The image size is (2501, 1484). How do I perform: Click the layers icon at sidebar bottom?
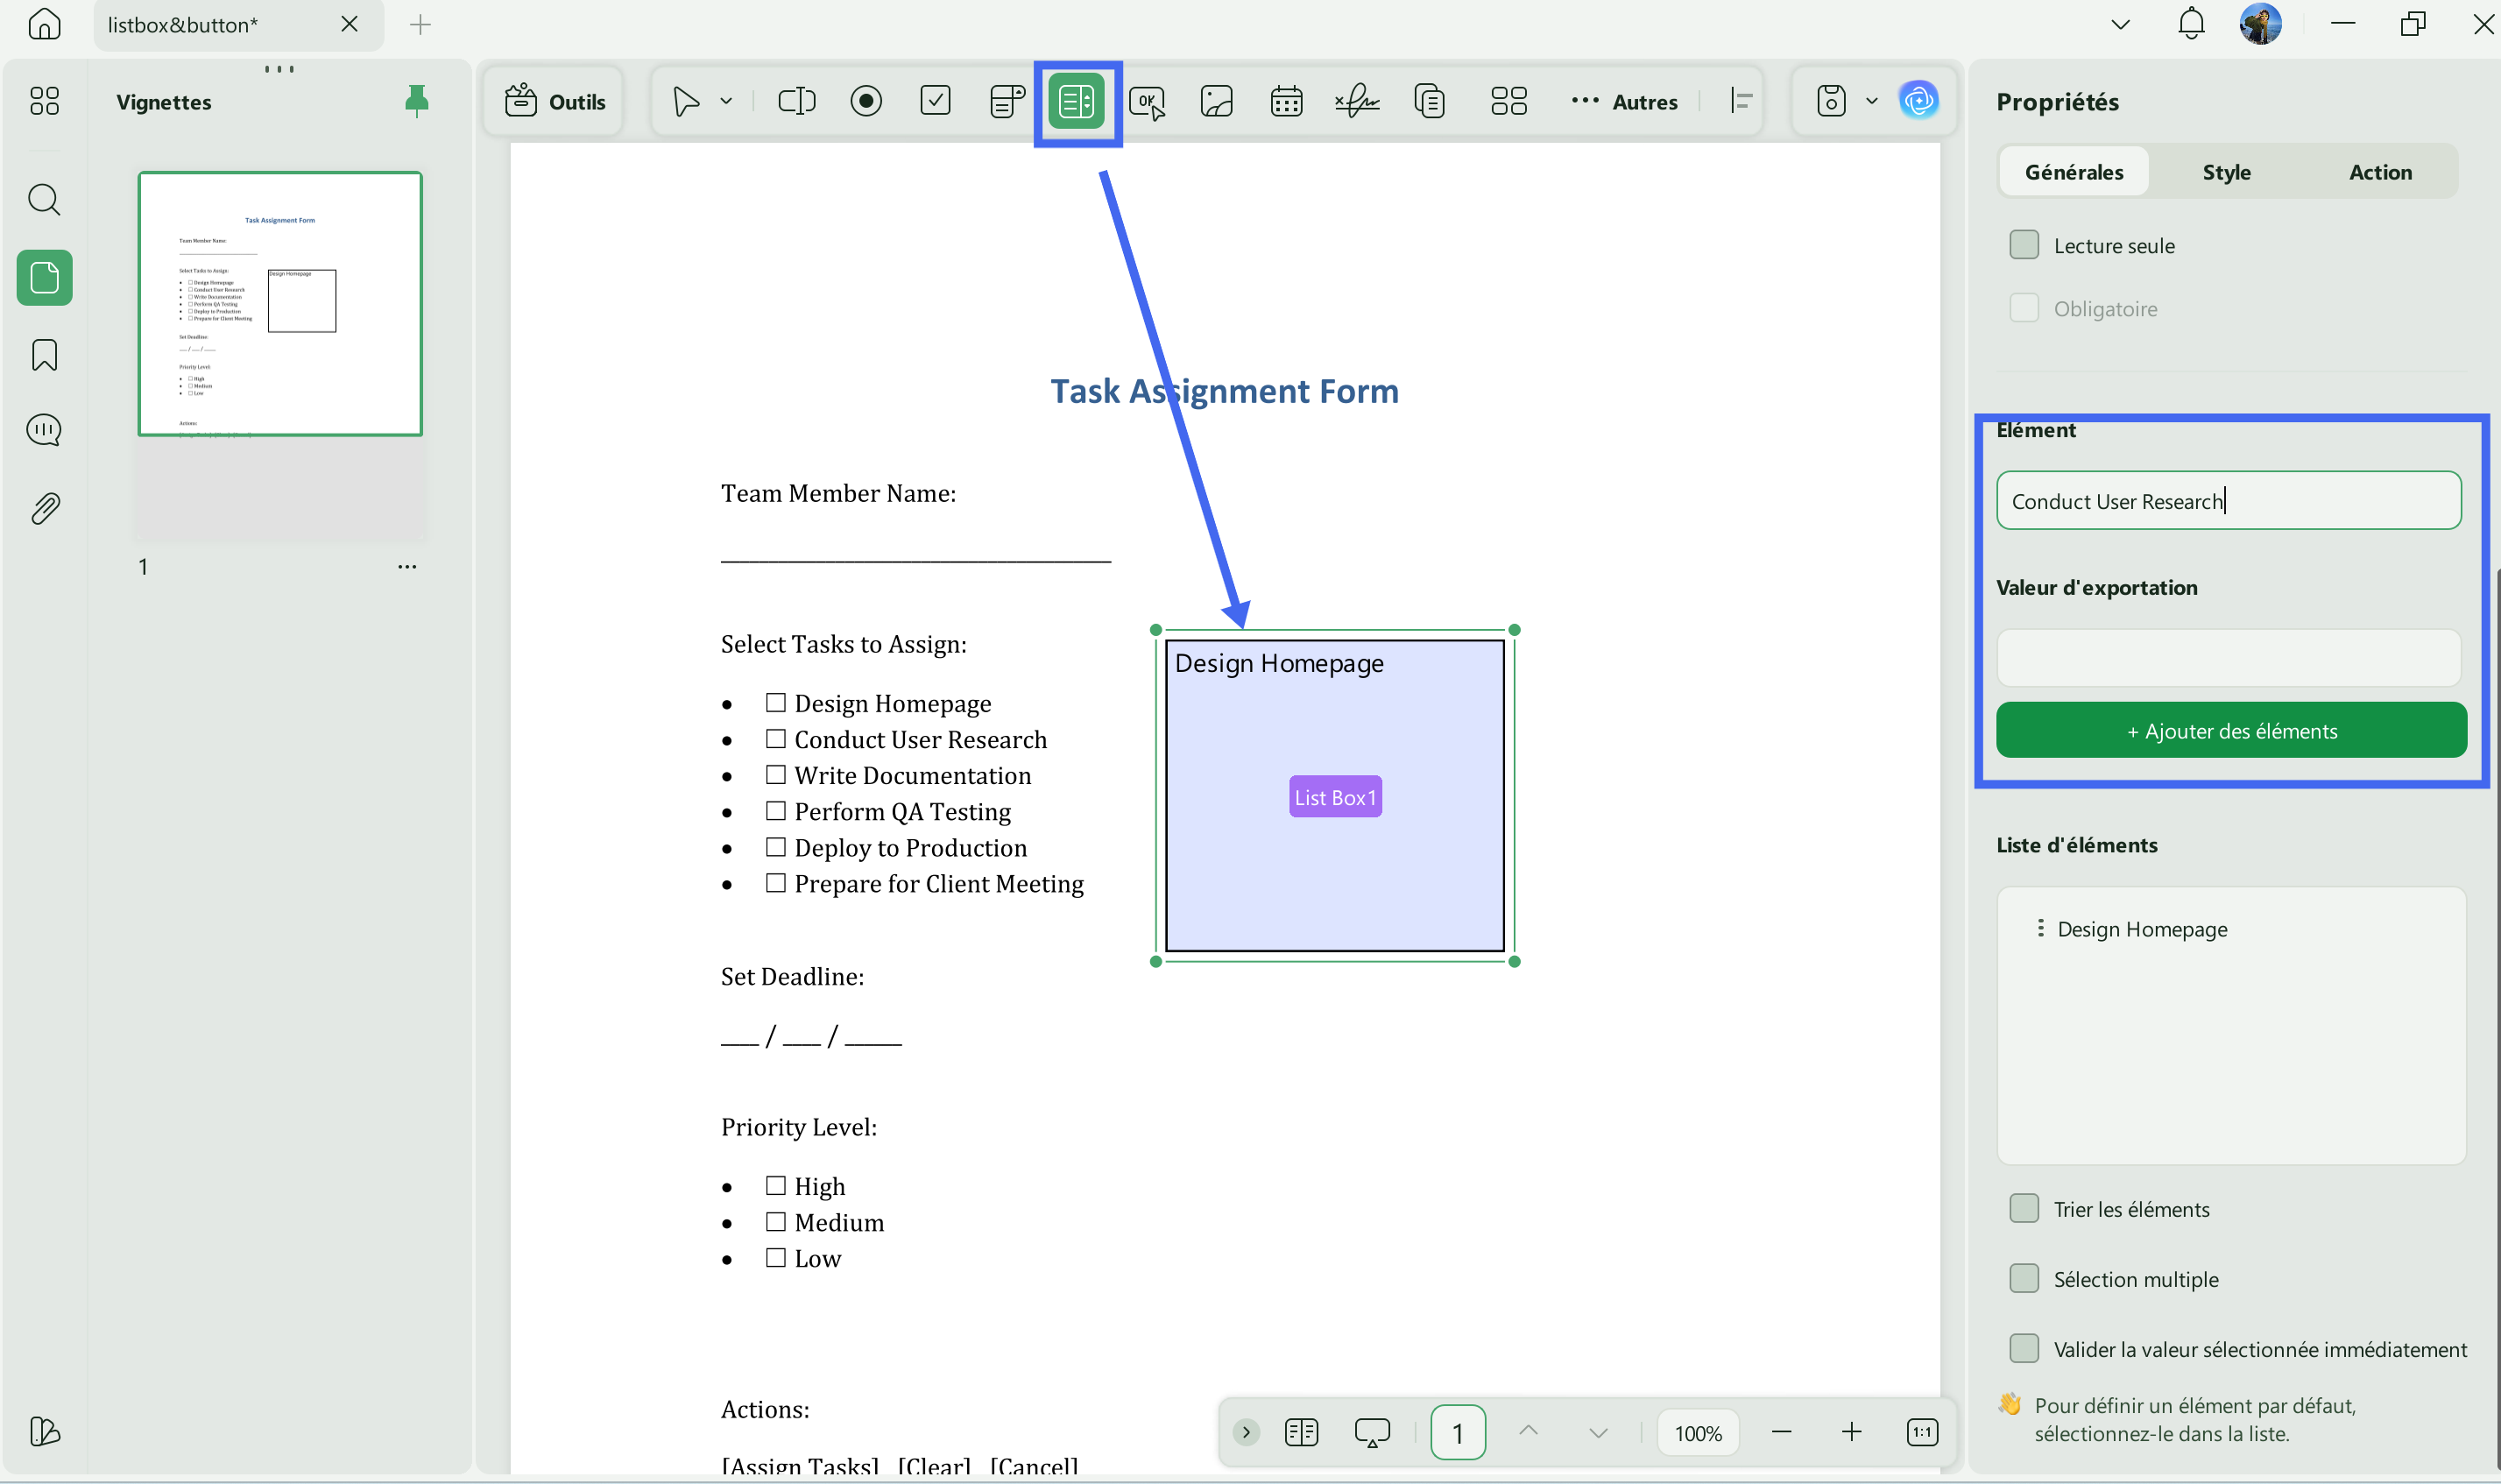pyautogui.click(x=44, y=1431)
